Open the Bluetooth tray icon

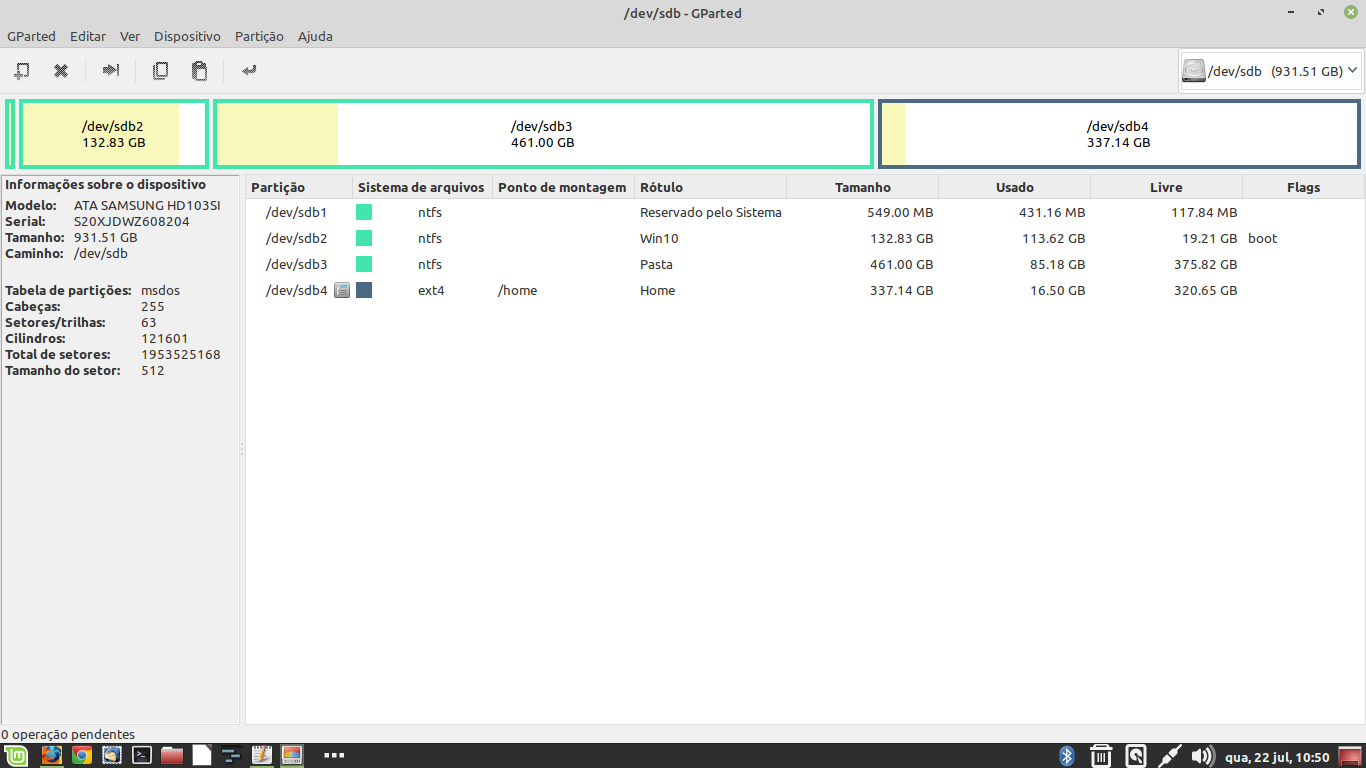(x=1066, y=755)
